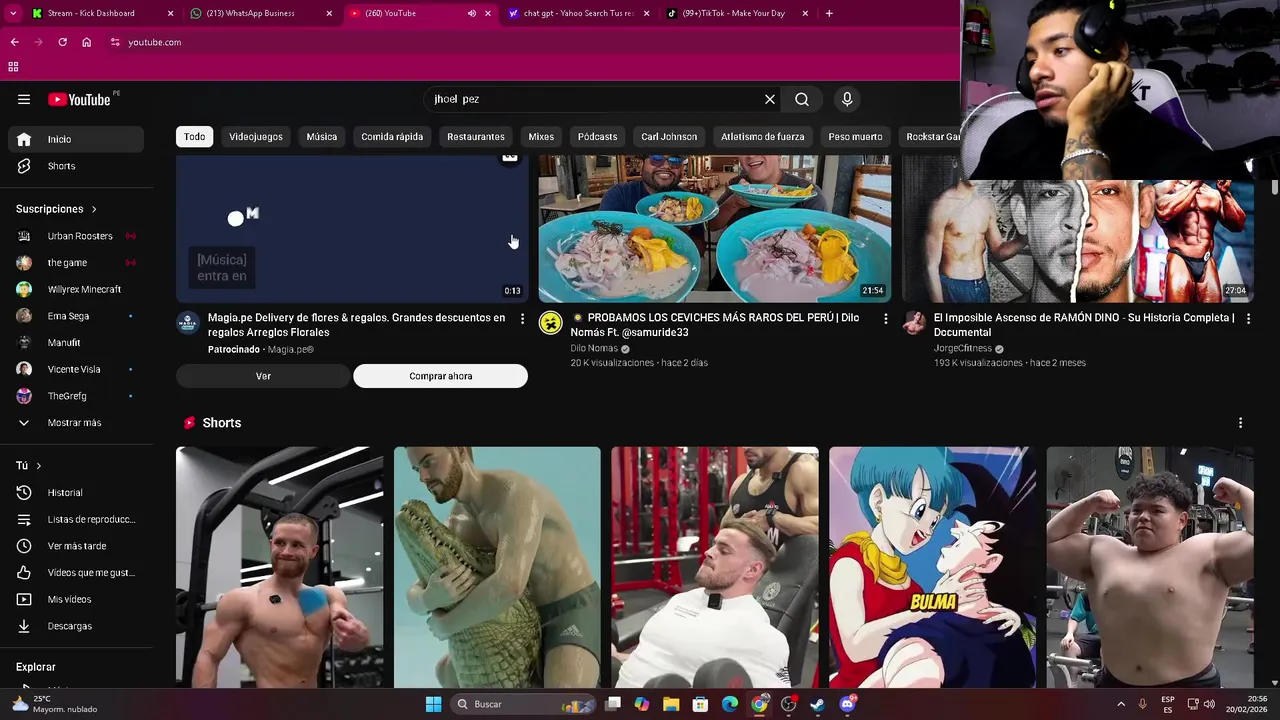This screenshot has width=1280, height=720.
Task: Click the Ver button on ad
Action: click(263, 376)
